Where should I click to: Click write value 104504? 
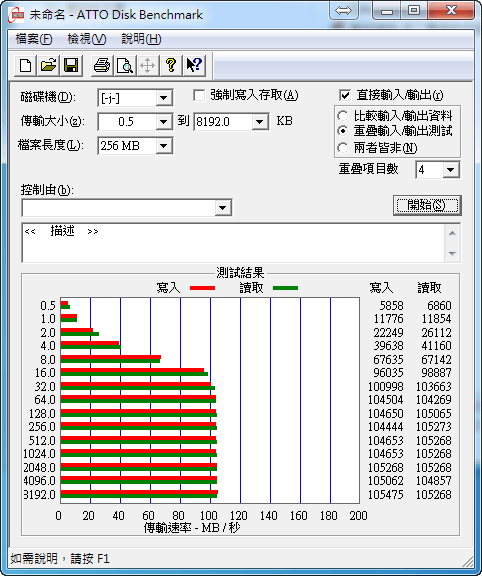point(386,400)
